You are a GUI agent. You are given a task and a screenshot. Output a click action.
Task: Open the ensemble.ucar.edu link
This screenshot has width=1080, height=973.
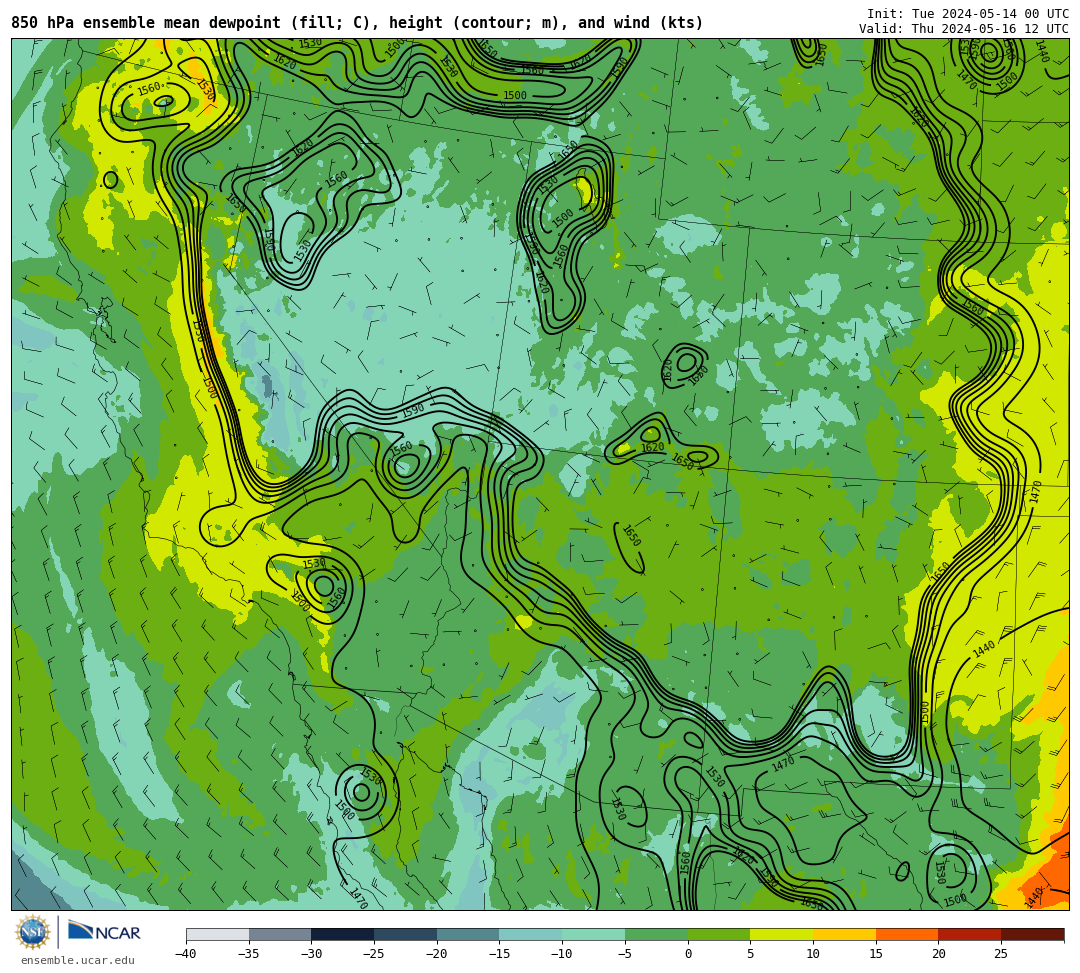[x=77, y=960]
